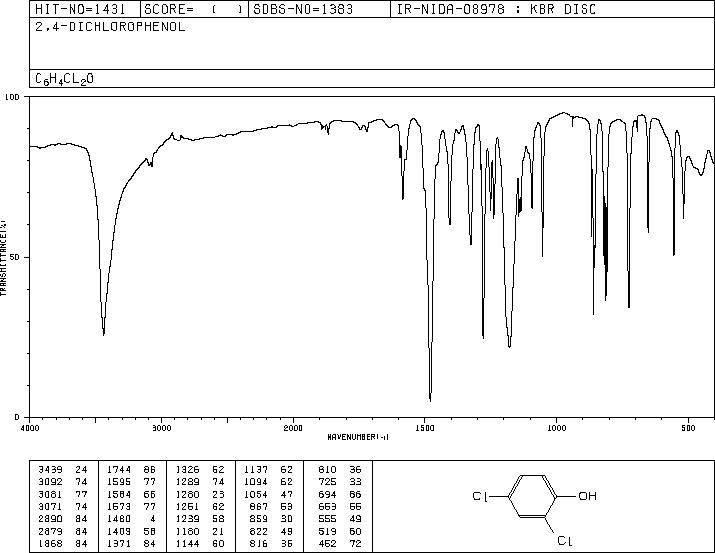Click the 100 y-axis tick label
This screenshot has width=715, height=553.
[x=12, y=97]
